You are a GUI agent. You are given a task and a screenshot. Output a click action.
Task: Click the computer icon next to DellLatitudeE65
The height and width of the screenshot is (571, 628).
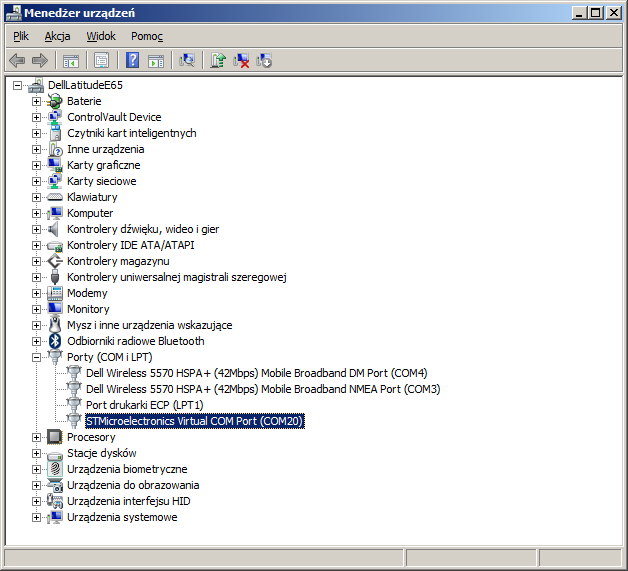(x=36, y=85)
